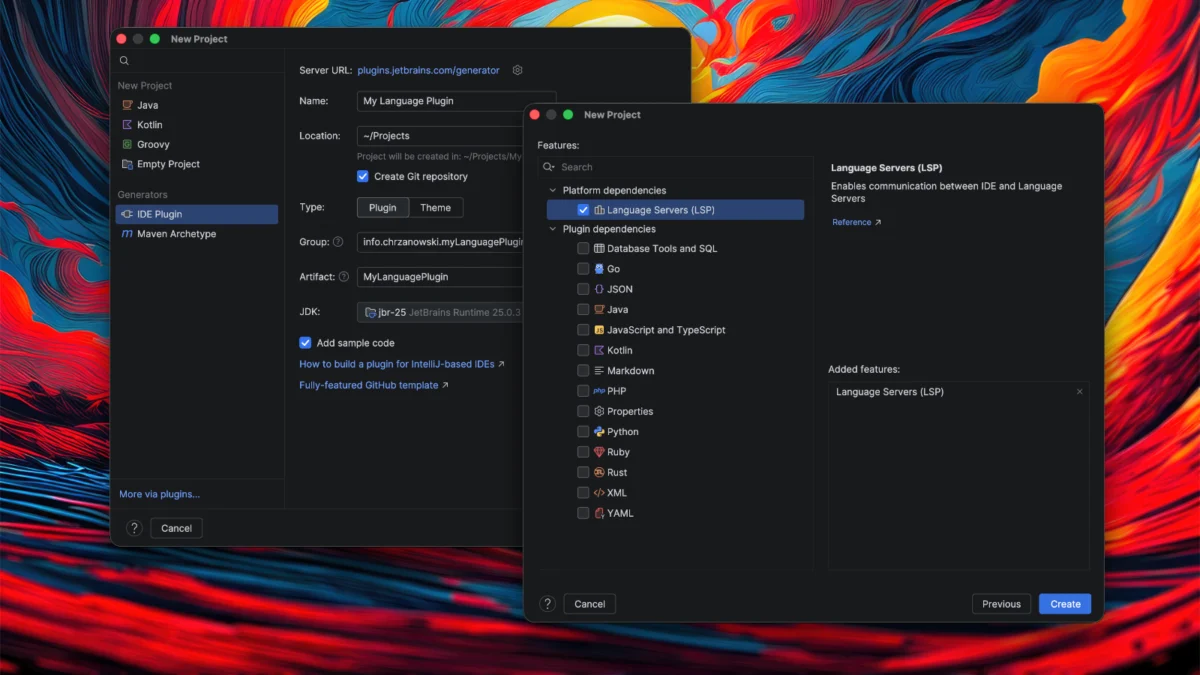Screen dimensions: 1200x675
Task: Click the Groovy icon in the sidebar
Action: 127,144
